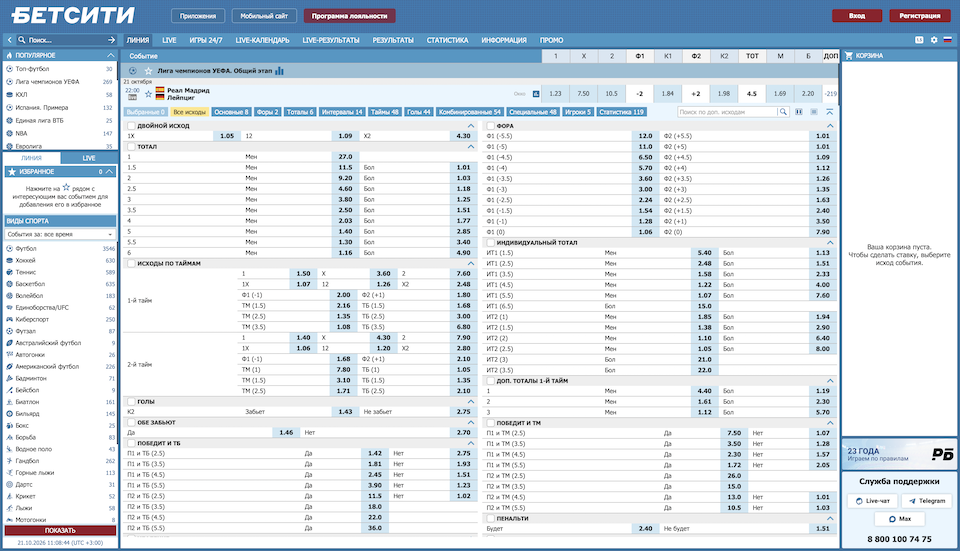
Task: Switch to the single-column layout icon
Action: (814, 112)
